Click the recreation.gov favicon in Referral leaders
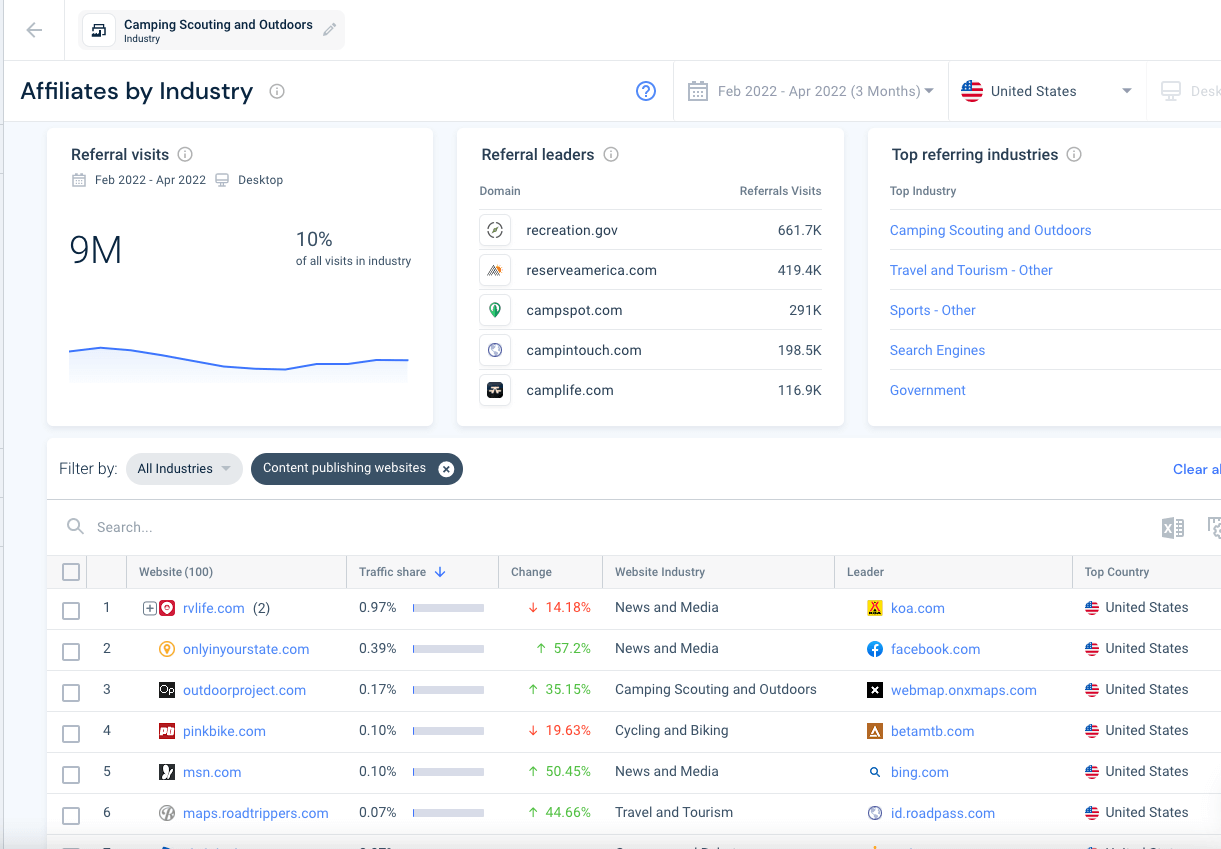Viewport: 1221px width, 849px height. (494, 229)
